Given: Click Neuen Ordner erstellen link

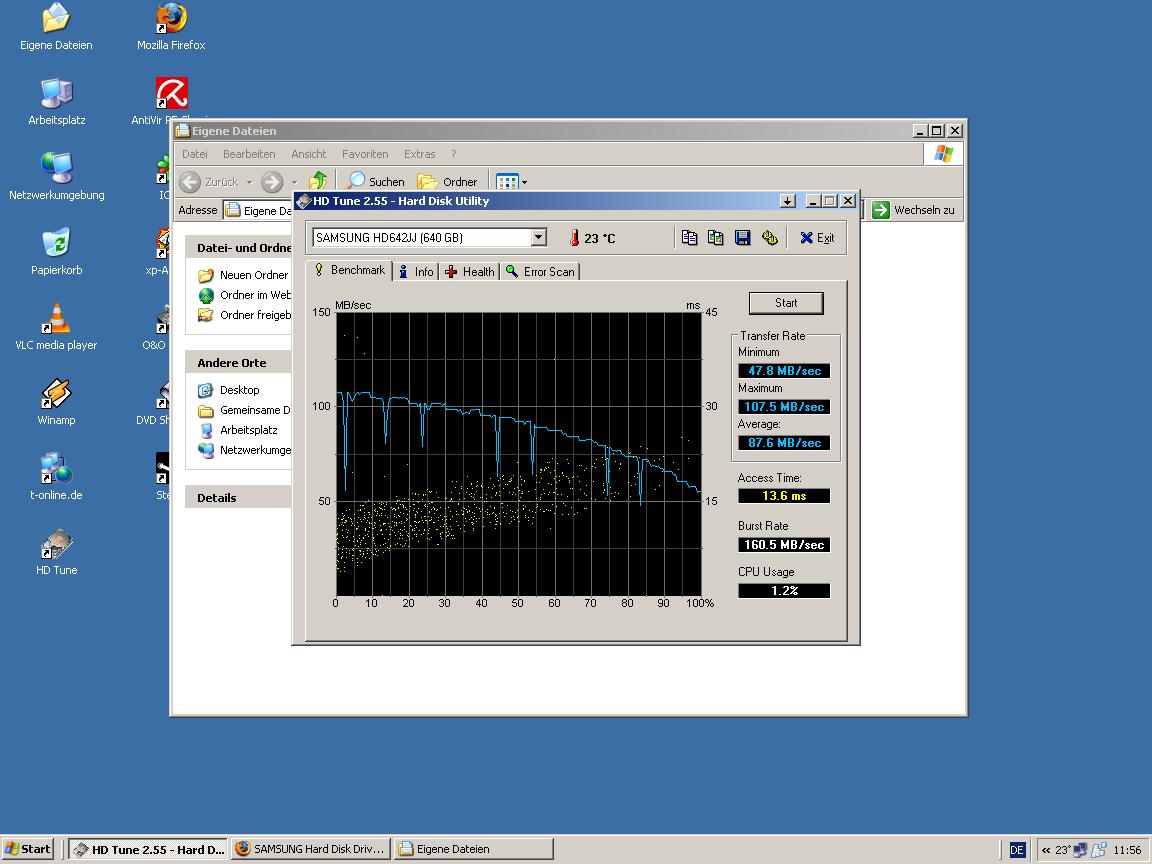Looking at the screenshot, I should click(x=244, y=276).
